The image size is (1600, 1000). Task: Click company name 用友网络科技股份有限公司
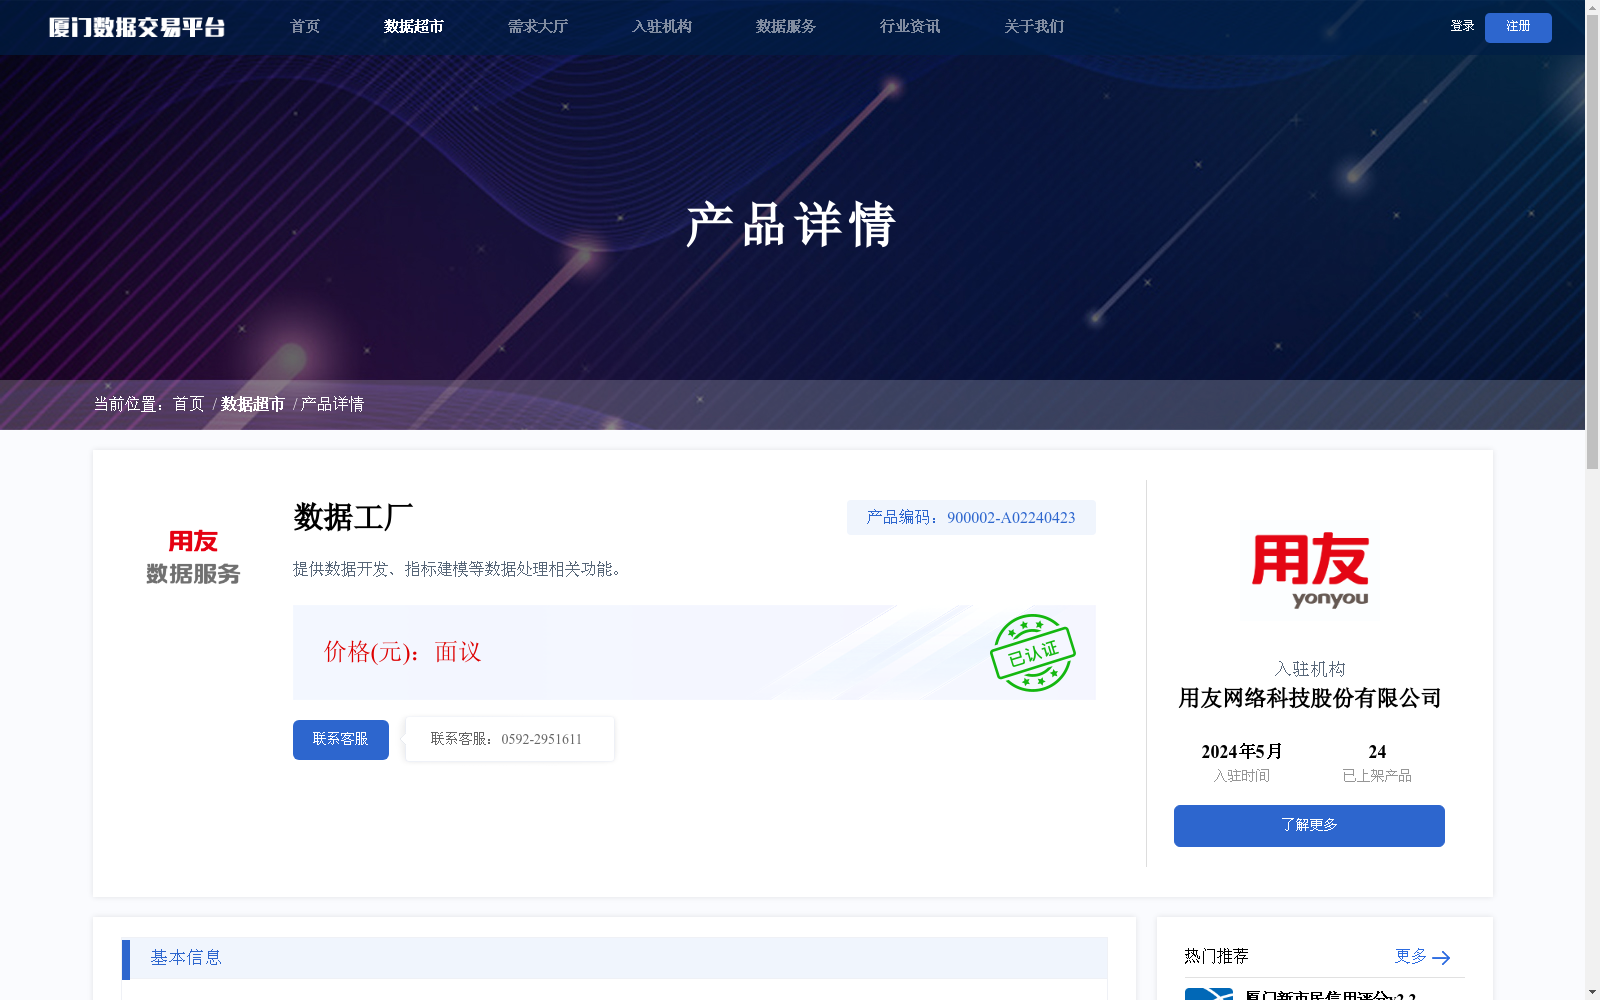[x=1310, y=698]
